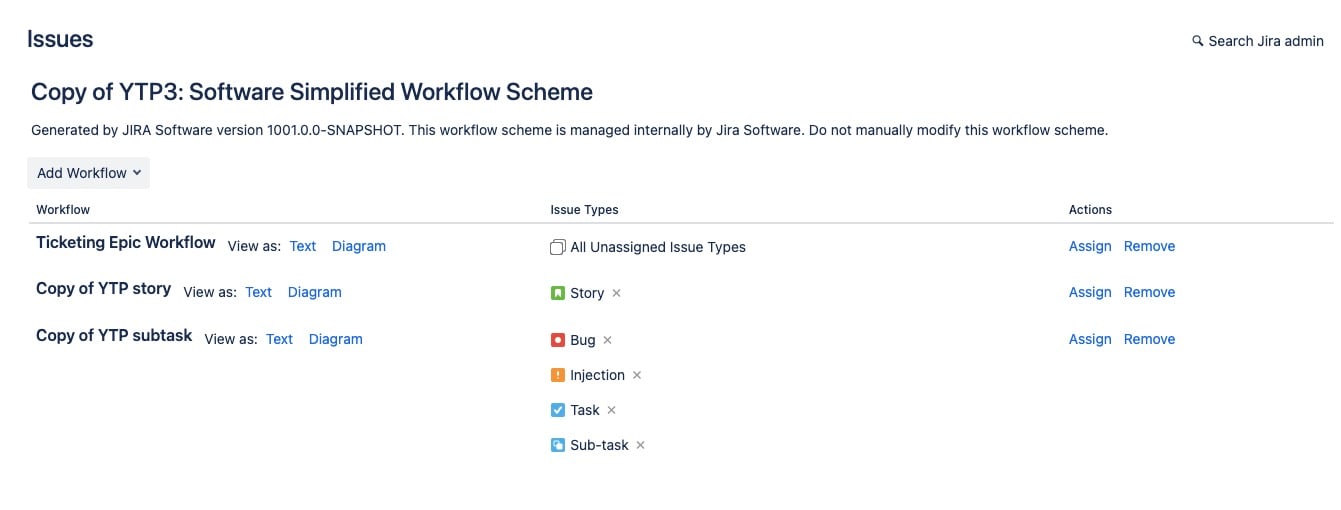Assign issue types to Ticketing Epic Workflow

tap(1090, 246)
